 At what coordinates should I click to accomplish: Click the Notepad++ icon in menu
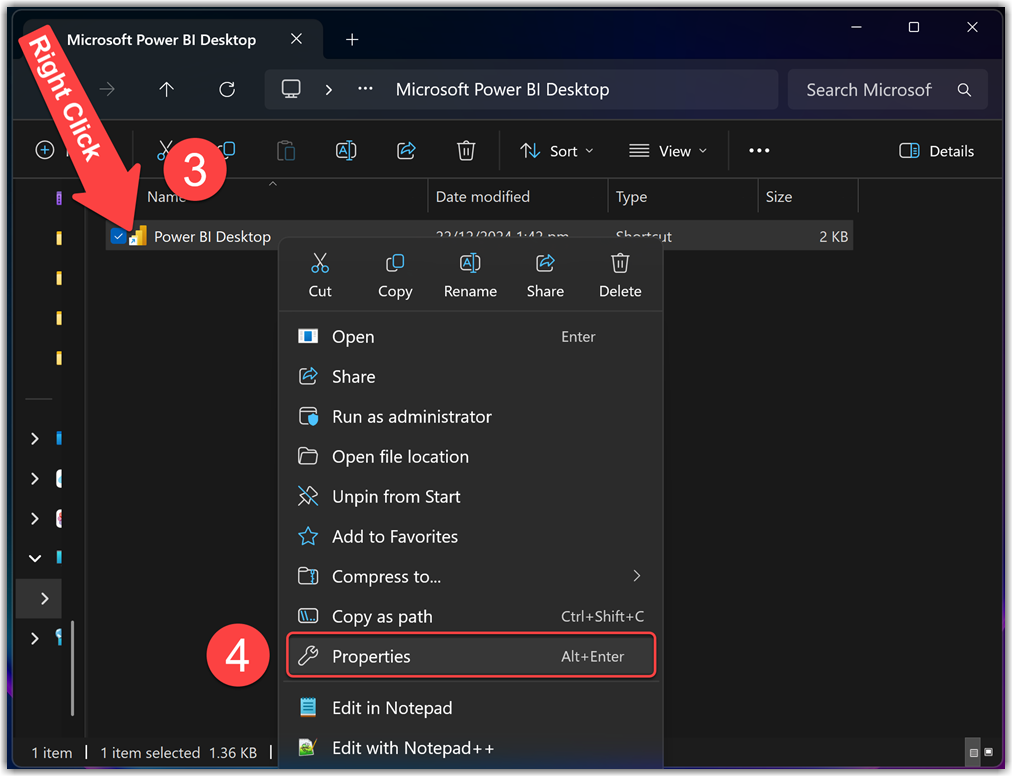coord(308,747)
